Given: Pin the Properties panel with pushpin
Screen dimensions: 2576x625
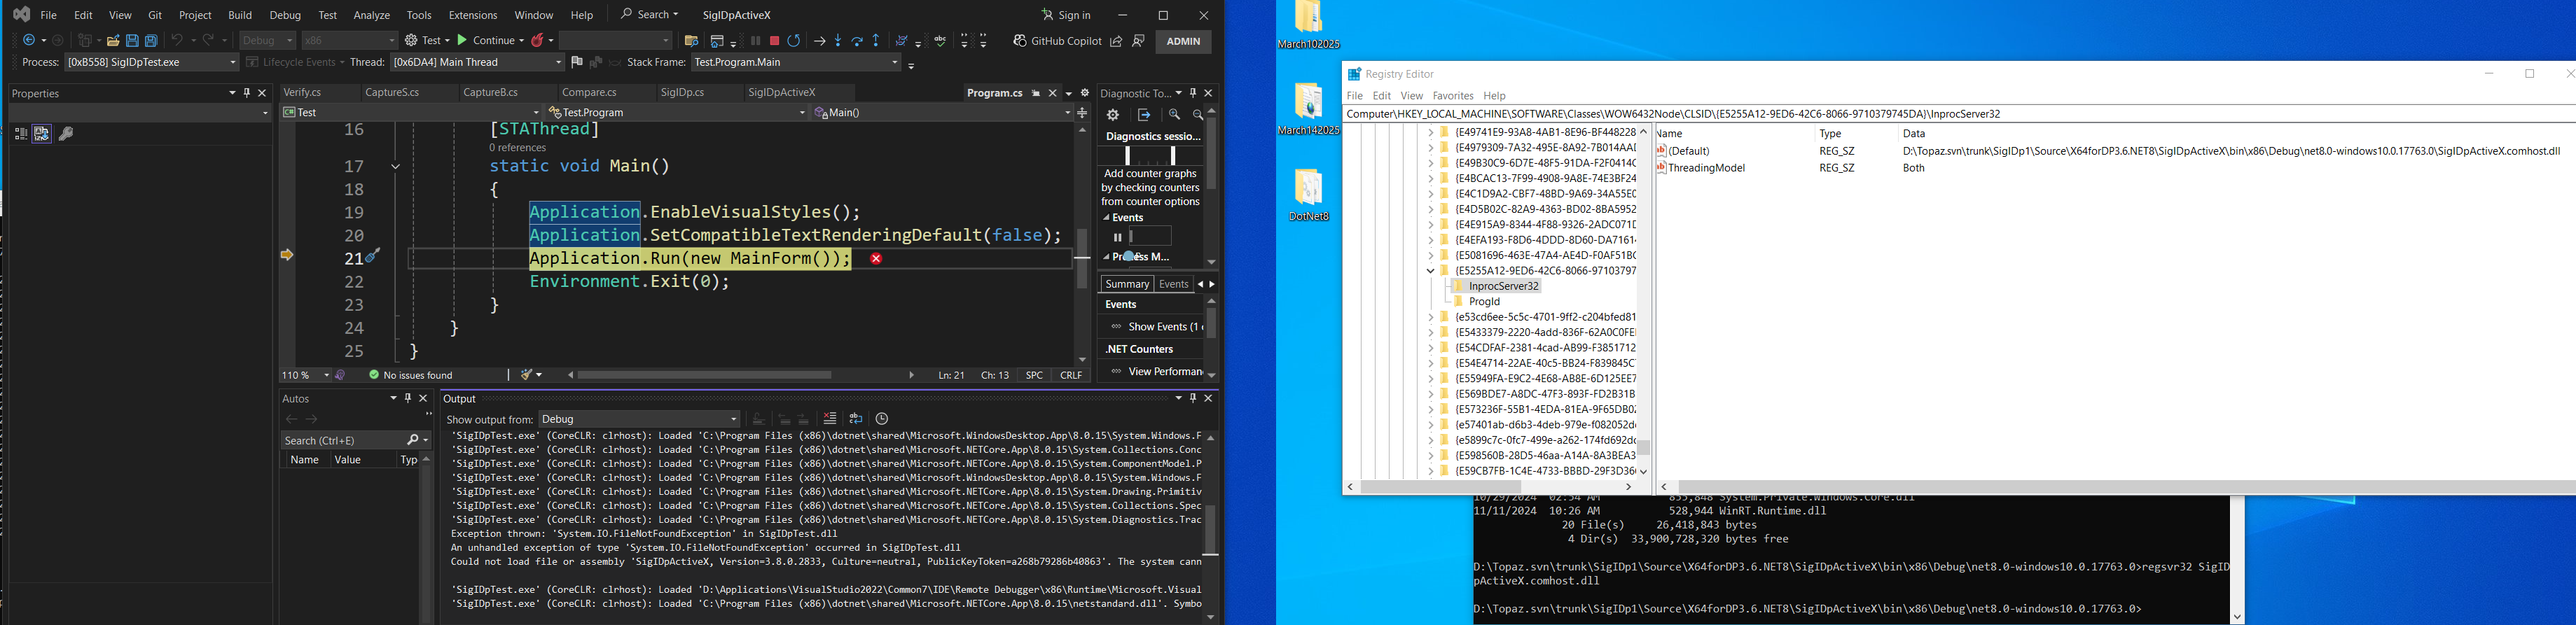Looking at the screenshot, I should click(247, 93).
